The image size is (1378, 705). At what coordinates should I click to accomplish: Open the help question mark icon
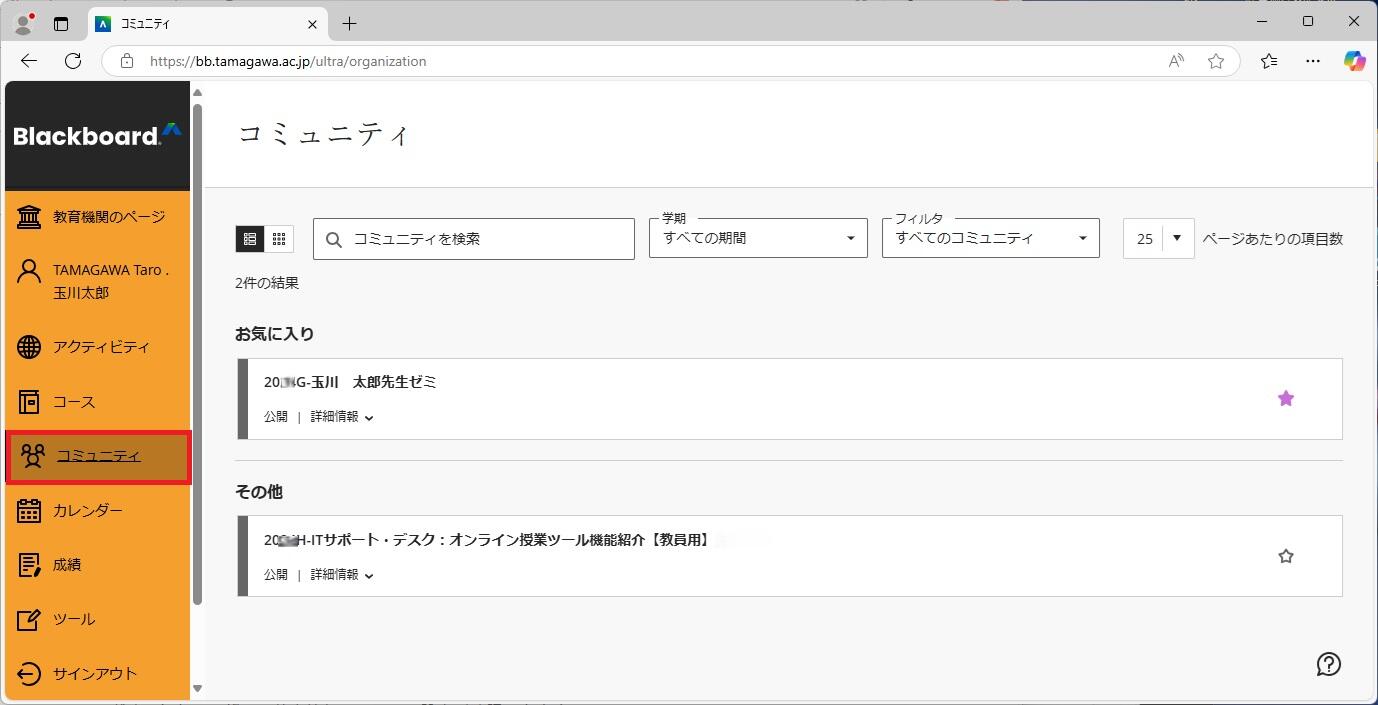pyautogui.click(x=1329, y=664)
